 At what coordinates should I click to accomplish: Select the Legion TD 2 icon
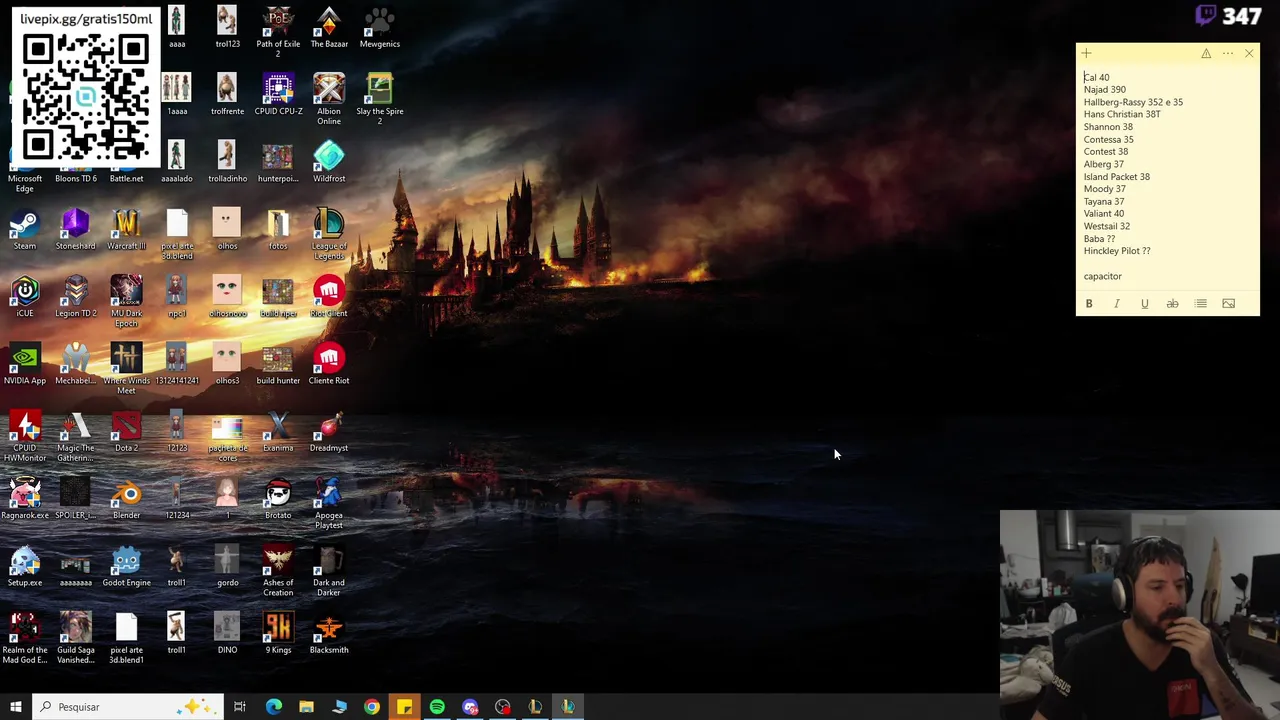pyautogui.click(x=75, y=296)
